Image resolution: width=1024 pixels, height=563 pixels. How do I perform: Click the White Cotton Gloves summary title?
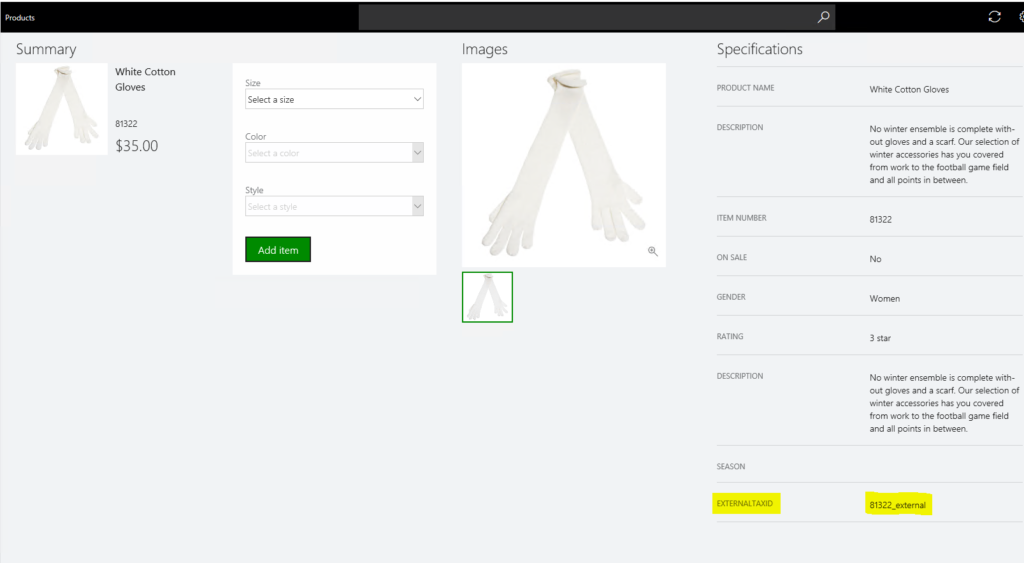pos(145,79)
